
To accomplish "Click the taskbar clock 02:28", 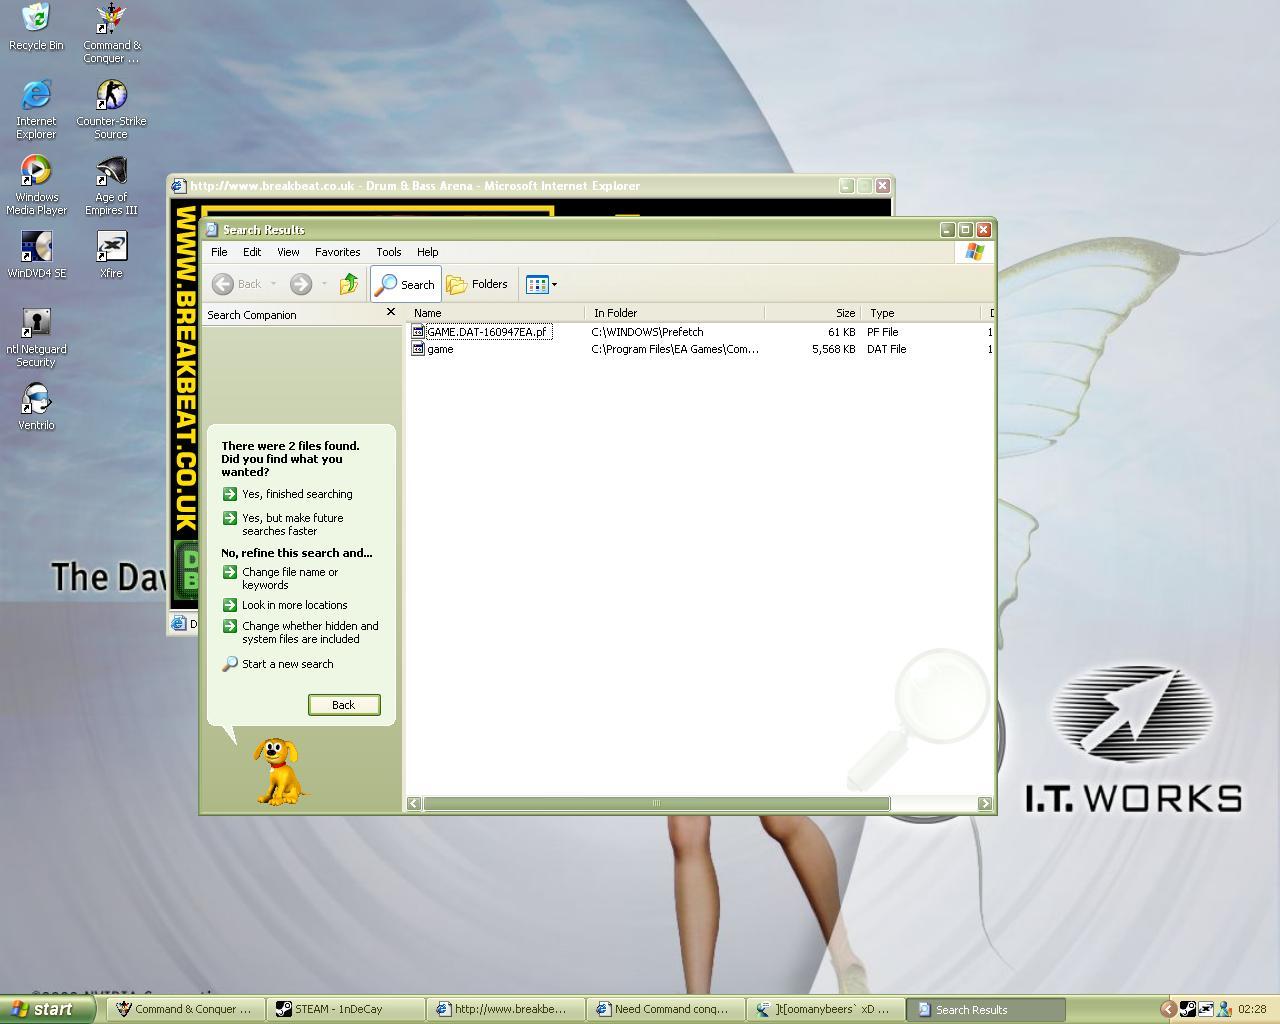I will coord(1252,1009).
